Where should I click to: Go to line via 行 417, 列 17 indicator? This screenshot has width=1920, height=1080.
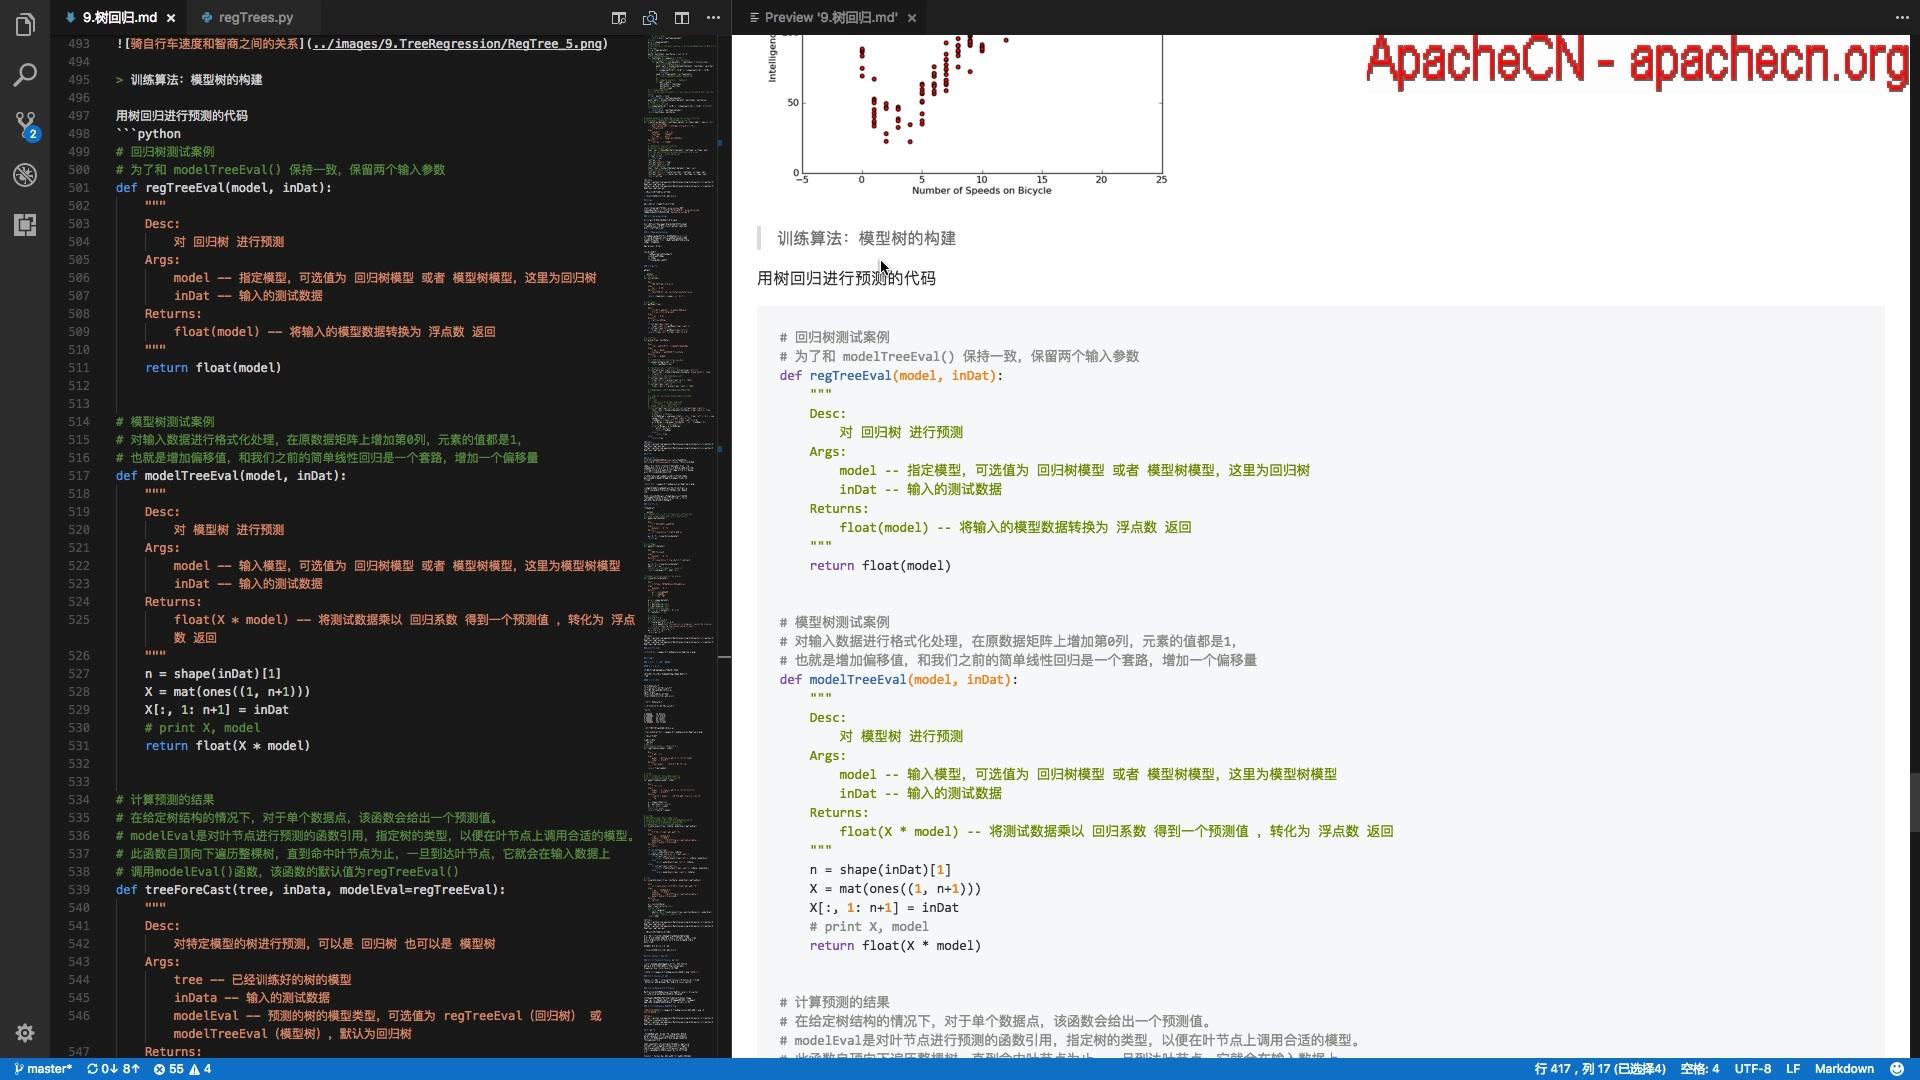click(x=1600, y=1069)
